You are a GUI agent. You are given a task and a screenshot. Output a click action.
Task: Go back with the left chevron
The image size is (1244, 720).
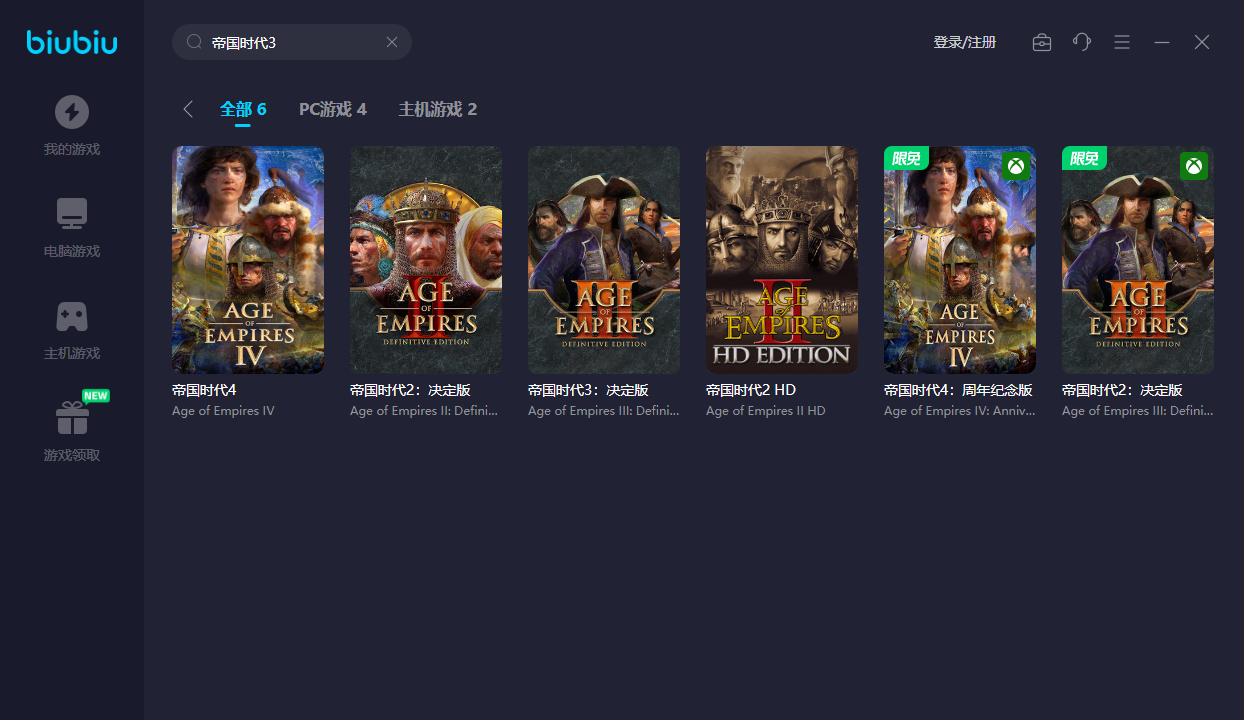coord(188,109)
